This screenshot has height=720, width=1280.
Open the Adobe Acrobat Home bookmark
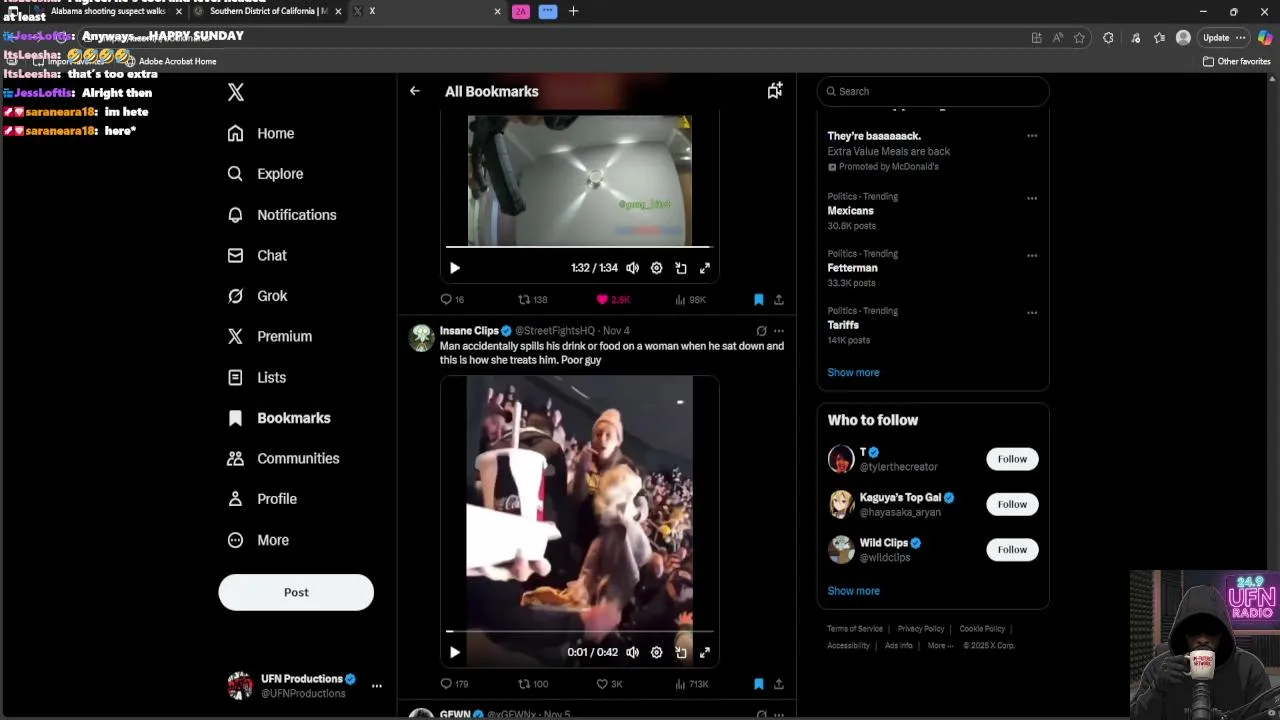pyautogui.click(x=171, y=61)
